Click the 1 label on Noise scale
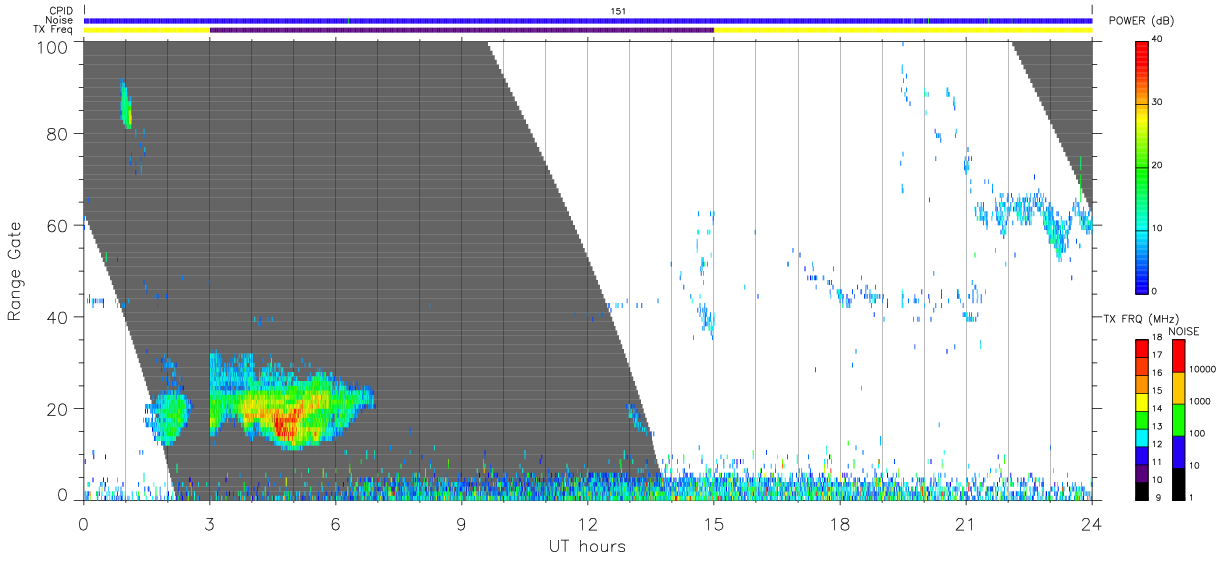Screen dimensions: 1228x567 point(1192,497)
